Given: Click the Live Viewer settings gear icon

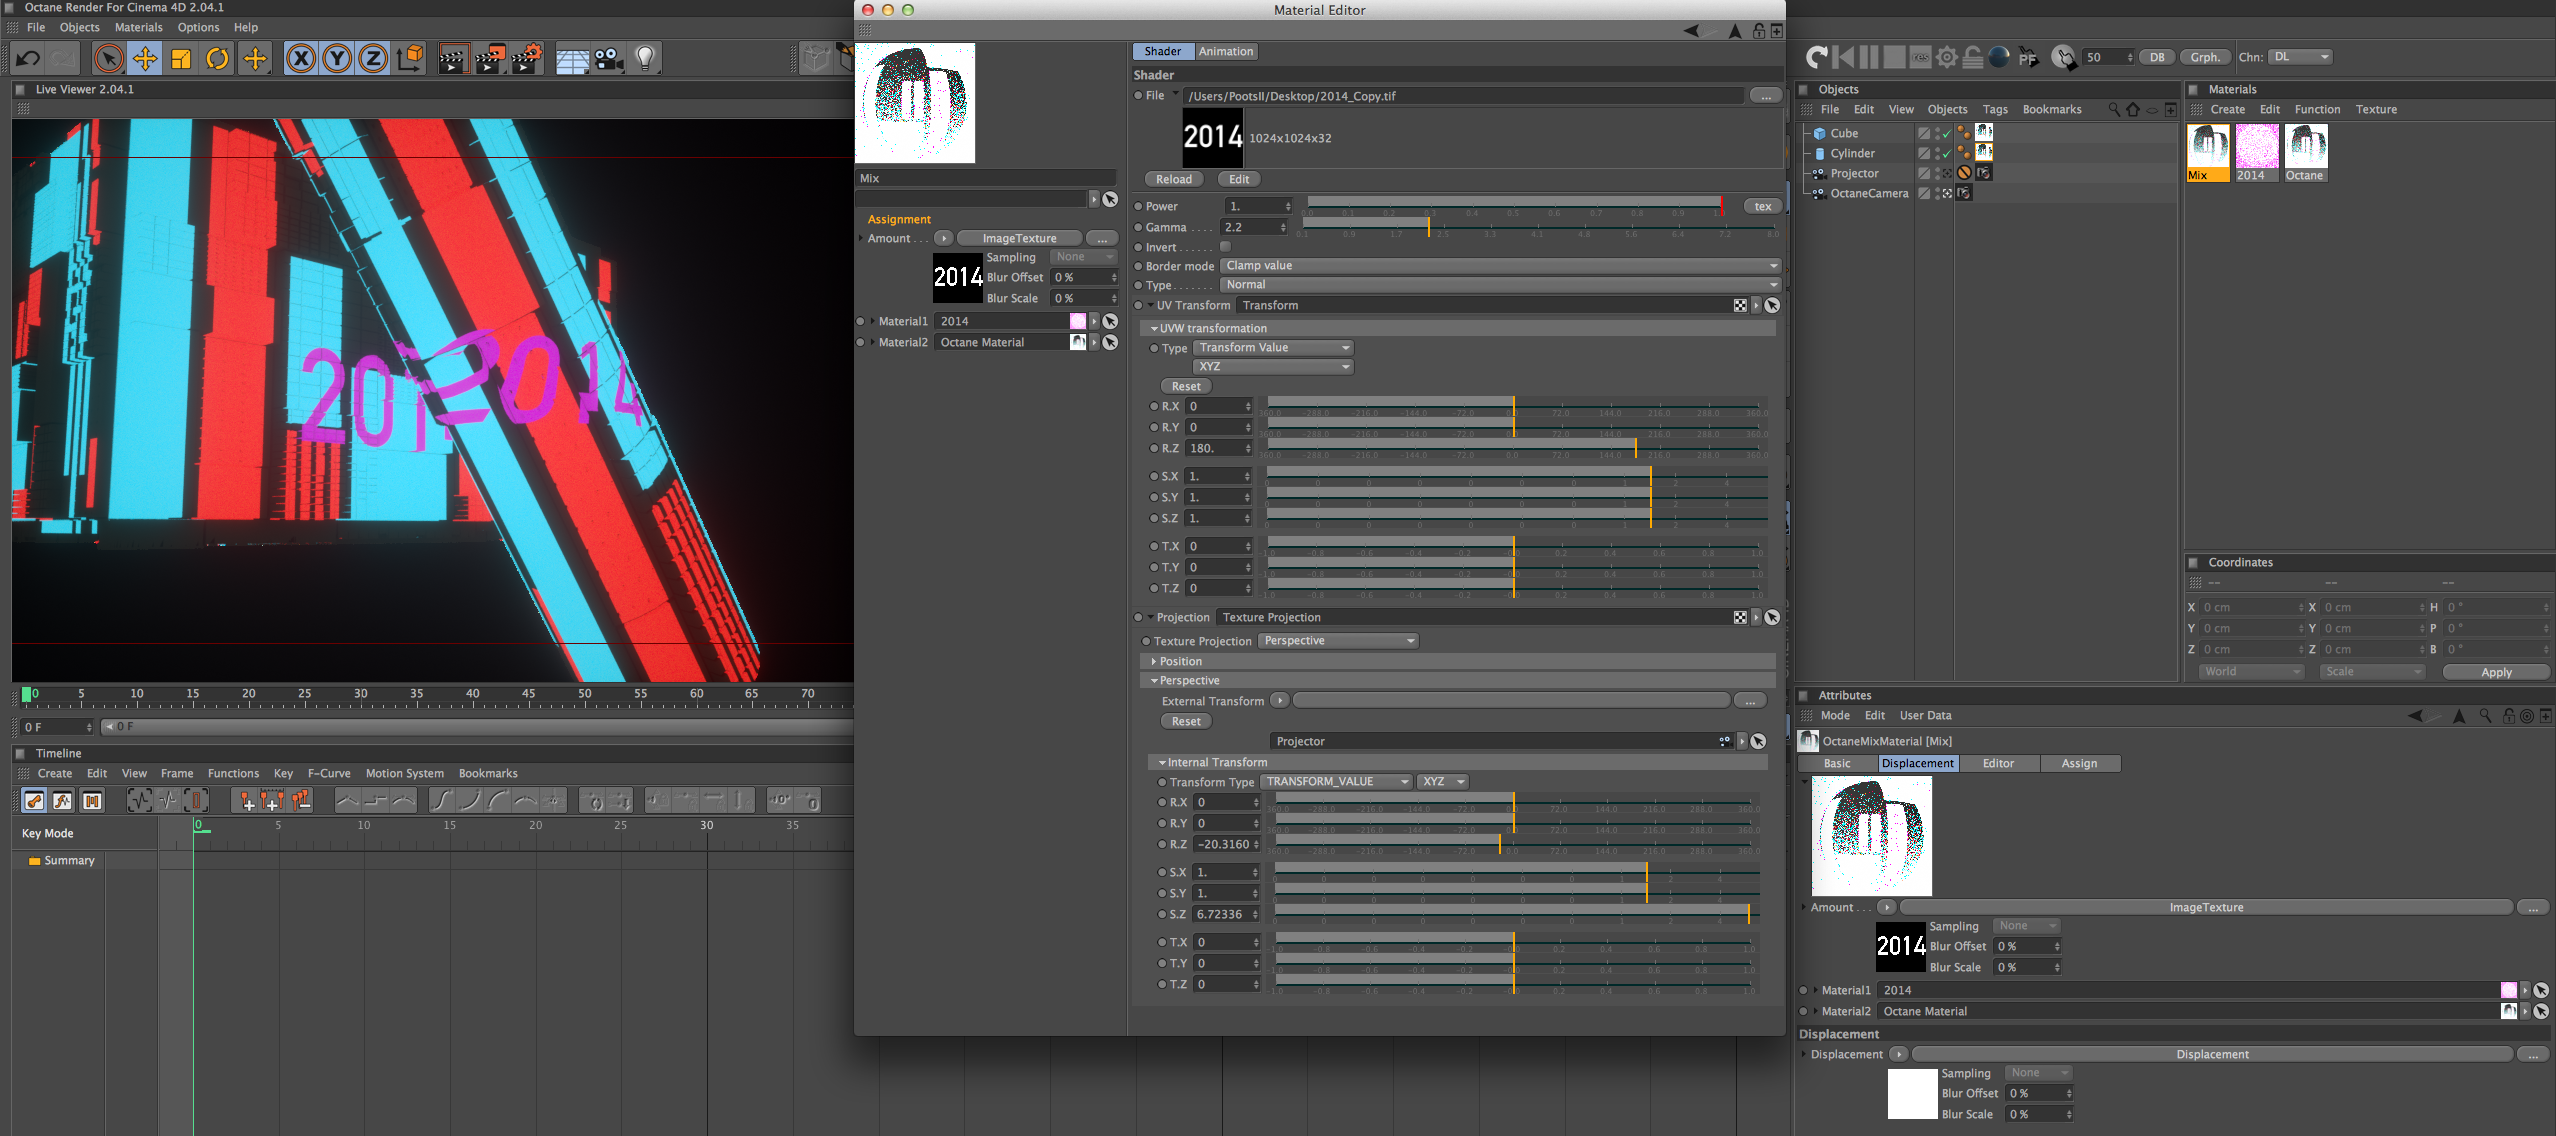Looking at the screenshot, I should point(1946,58).
